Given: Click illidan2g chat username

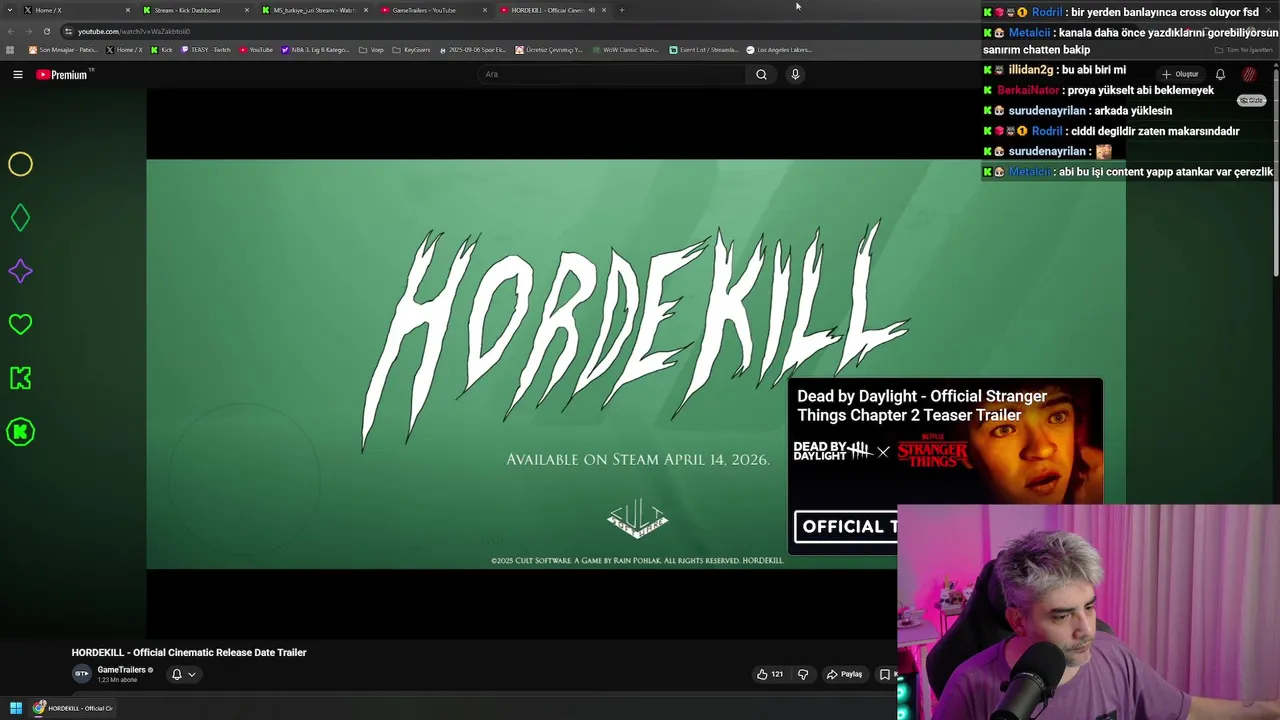Looking at the screenshot, I should pos(1030,70).
